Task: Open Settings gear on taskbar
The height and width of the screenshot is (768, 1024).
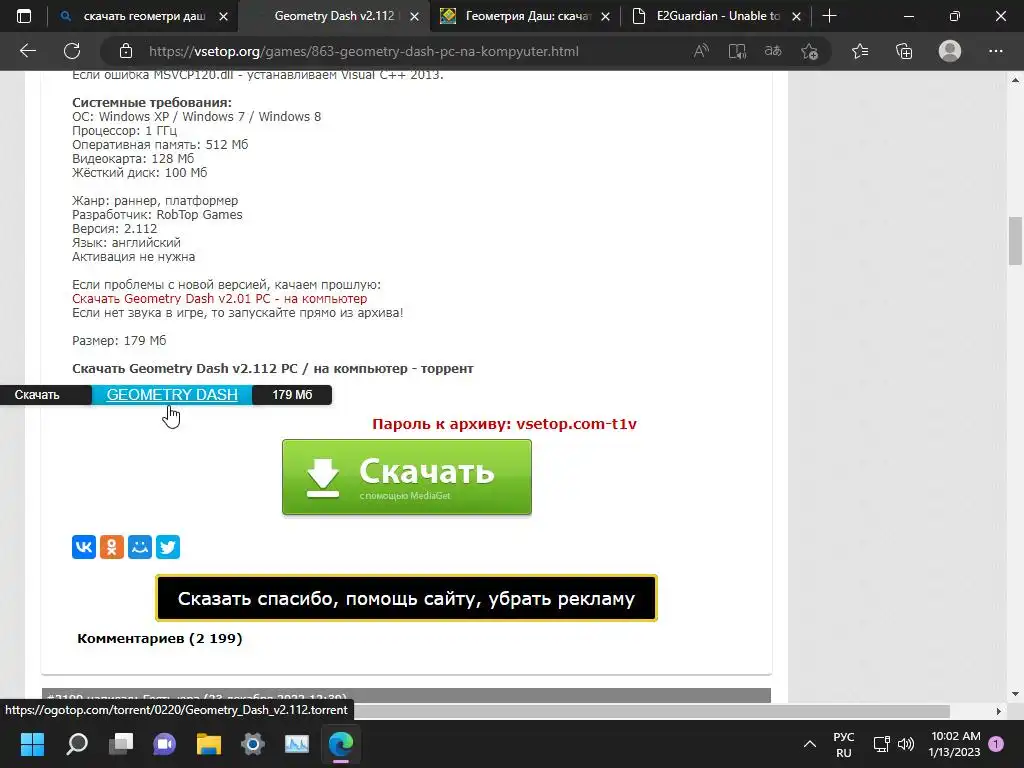Action: pyautogui.click(x=253, y=743)
